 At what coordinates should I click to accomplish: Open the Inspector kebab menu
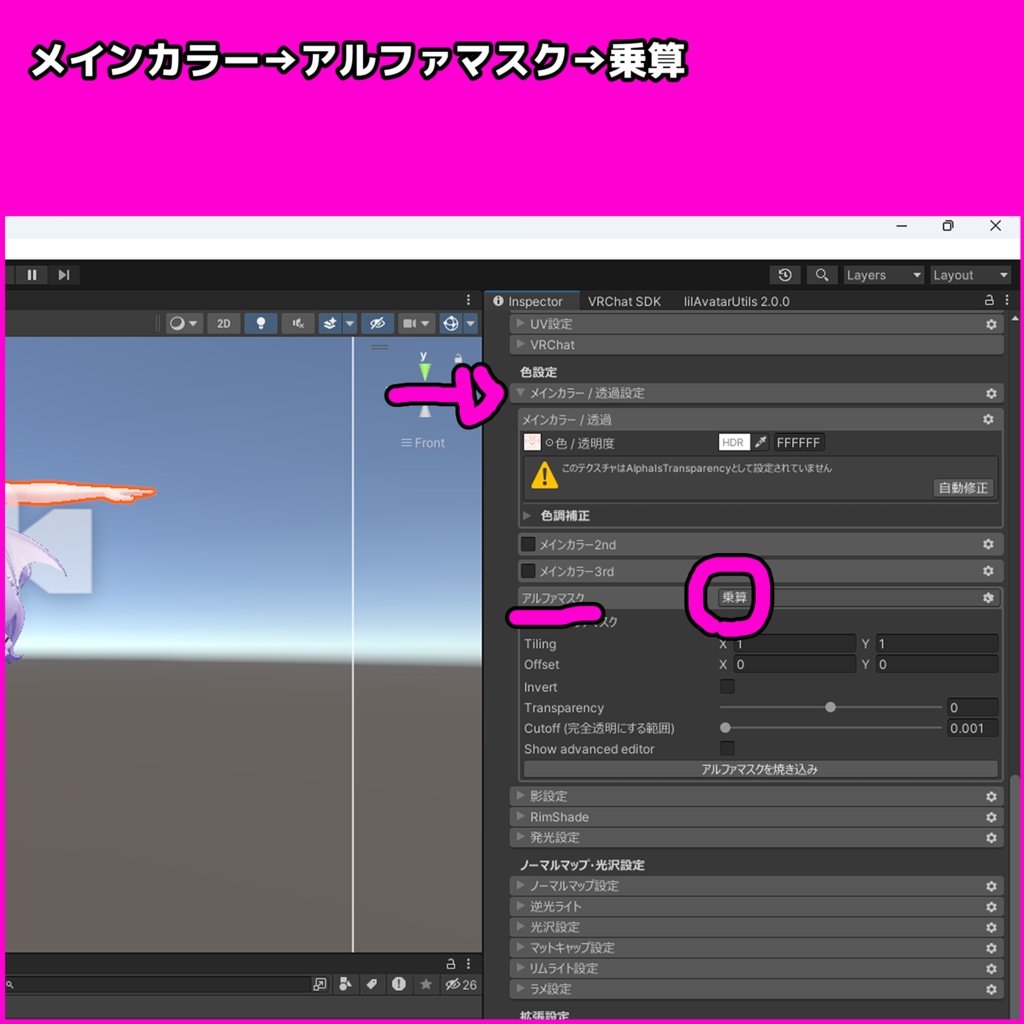click(x=1007, y=300)
